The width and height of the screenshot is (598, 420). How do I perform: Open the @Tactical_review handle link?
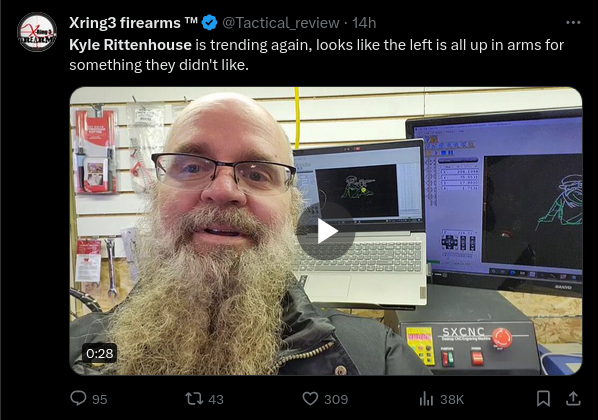click(281, 23)
